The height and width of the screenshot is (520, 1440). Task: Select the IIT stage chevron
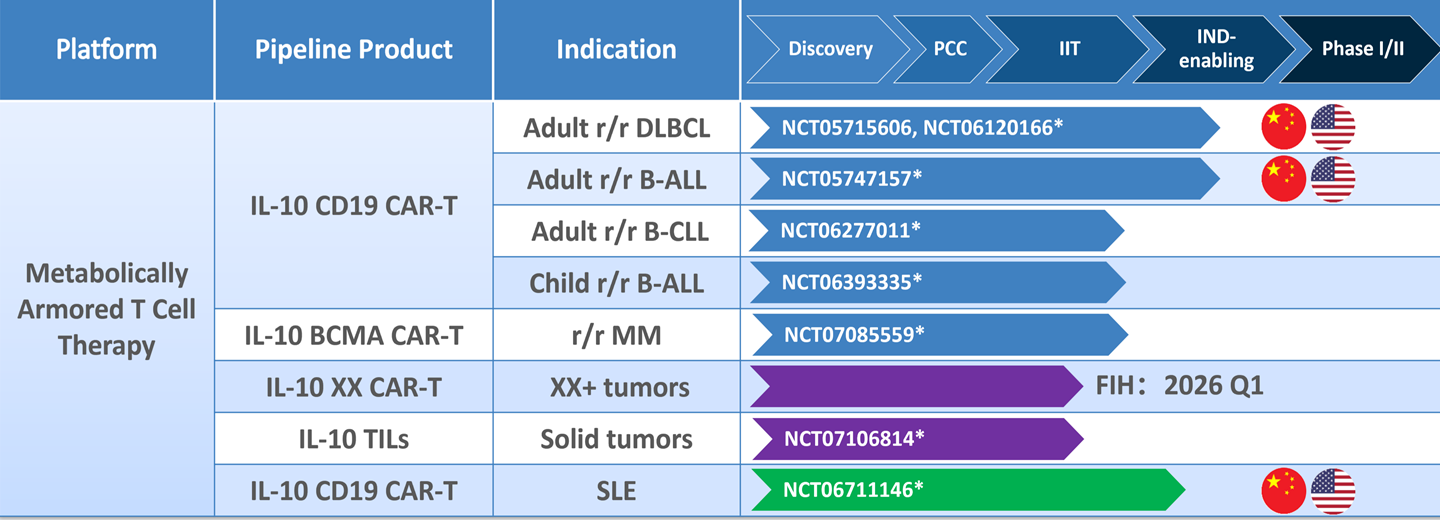[1069, 49]
